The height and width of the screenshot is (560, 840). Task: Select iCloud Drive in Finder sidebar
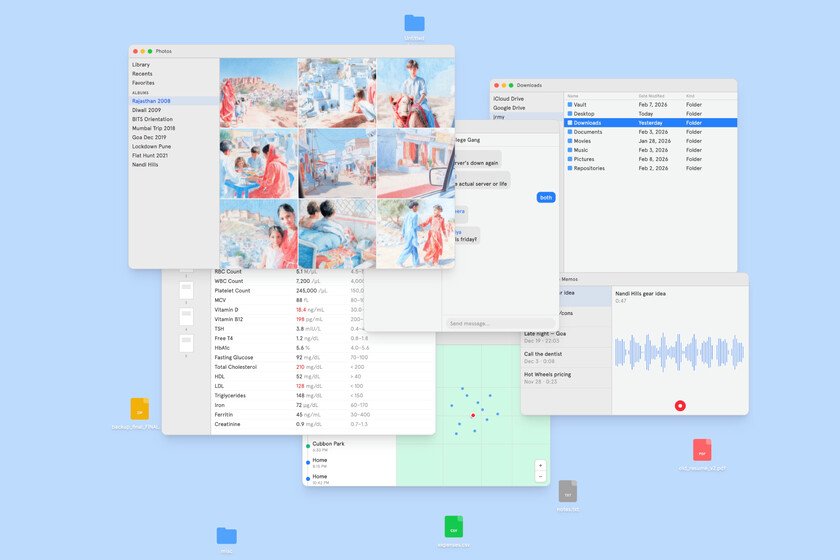pos(510,99)
